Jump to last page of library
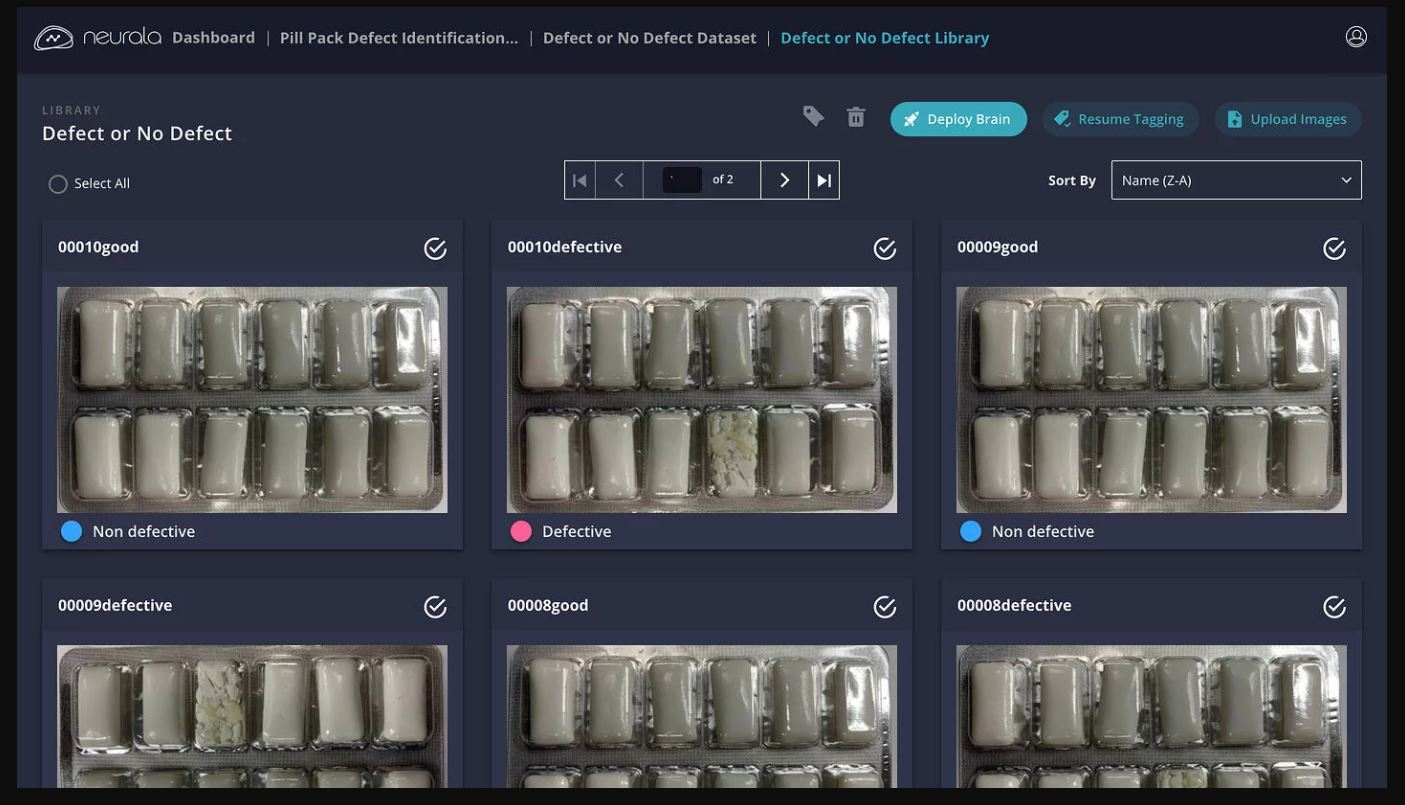Viewport: 1405px width, 805px height. (824, 180)
